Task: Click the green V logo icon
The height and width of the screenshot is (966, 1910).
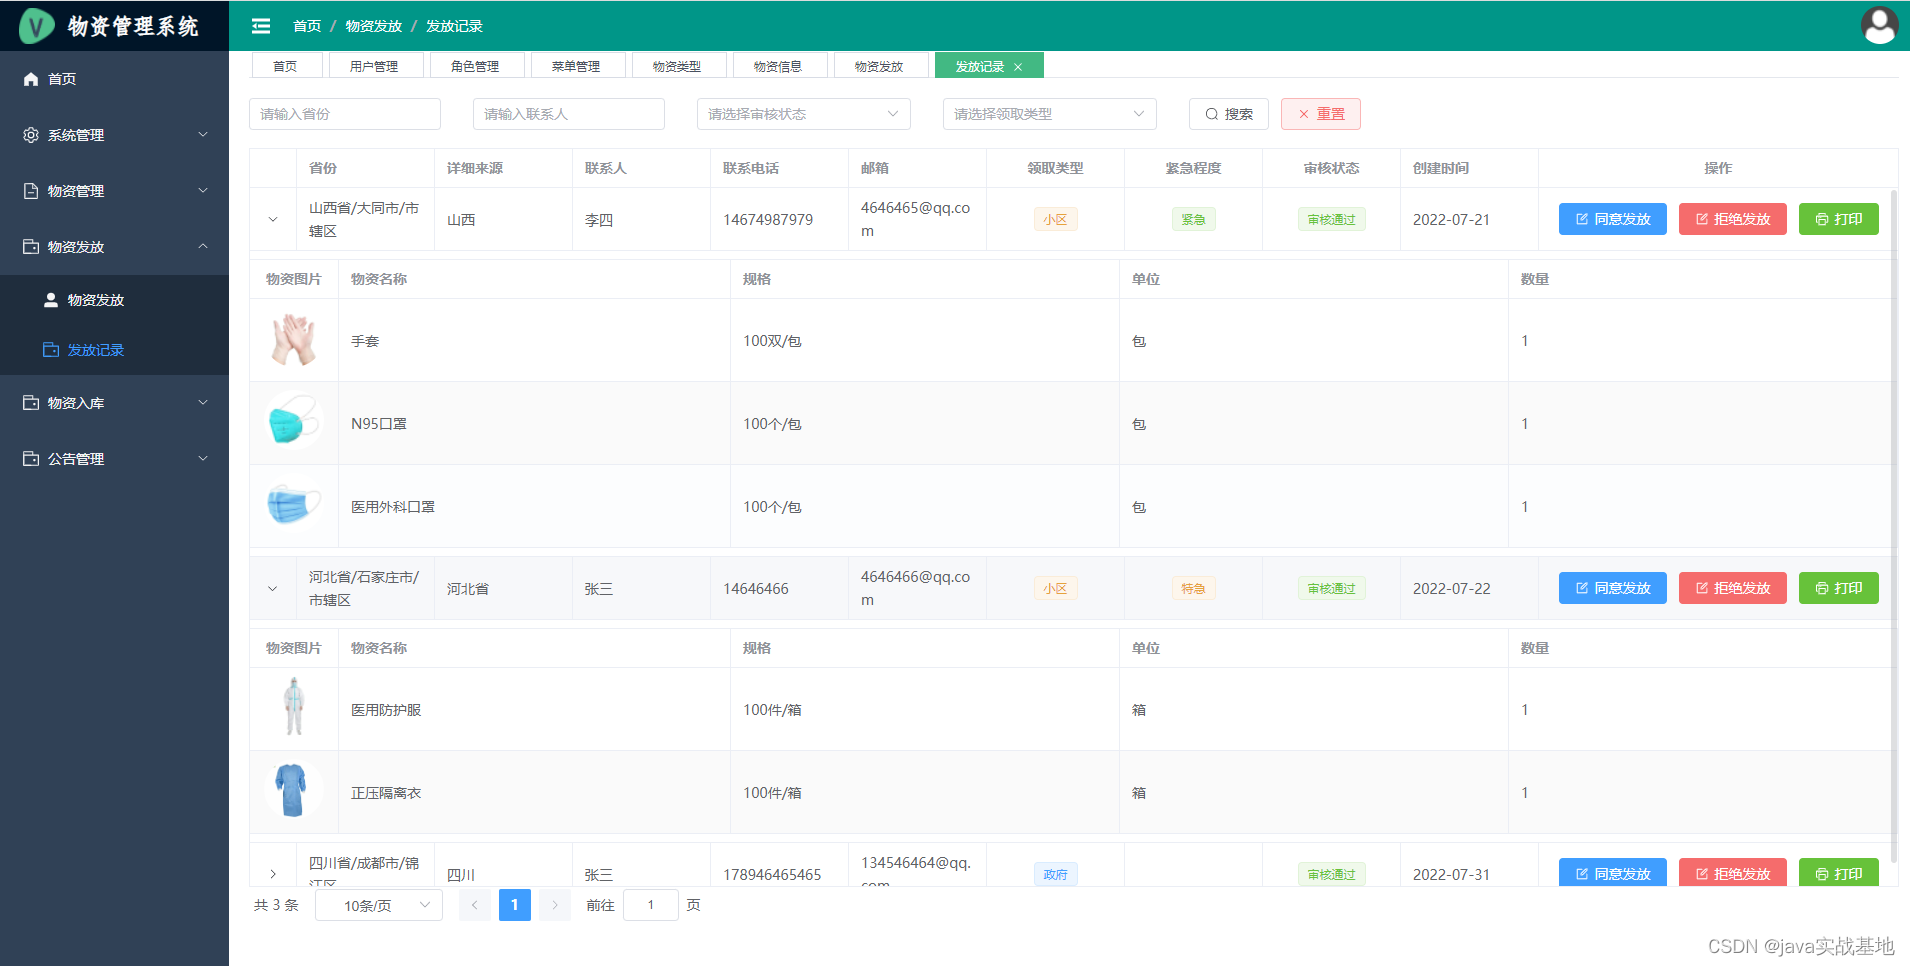Action: 37,26
